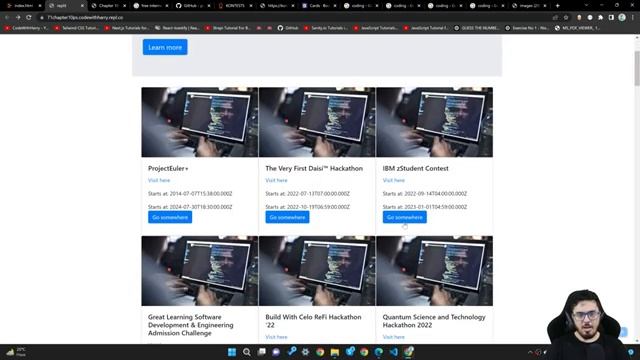Click the browser Forward arrow
This screenshot has height=360, width=640.
18,18
